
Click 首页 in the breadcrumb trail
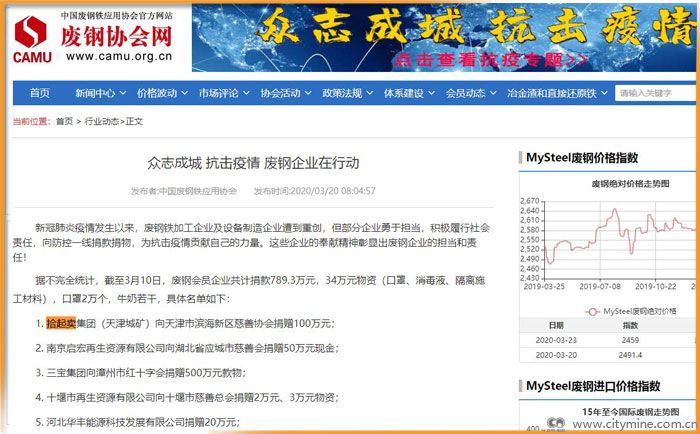click(x=64, y=121)
